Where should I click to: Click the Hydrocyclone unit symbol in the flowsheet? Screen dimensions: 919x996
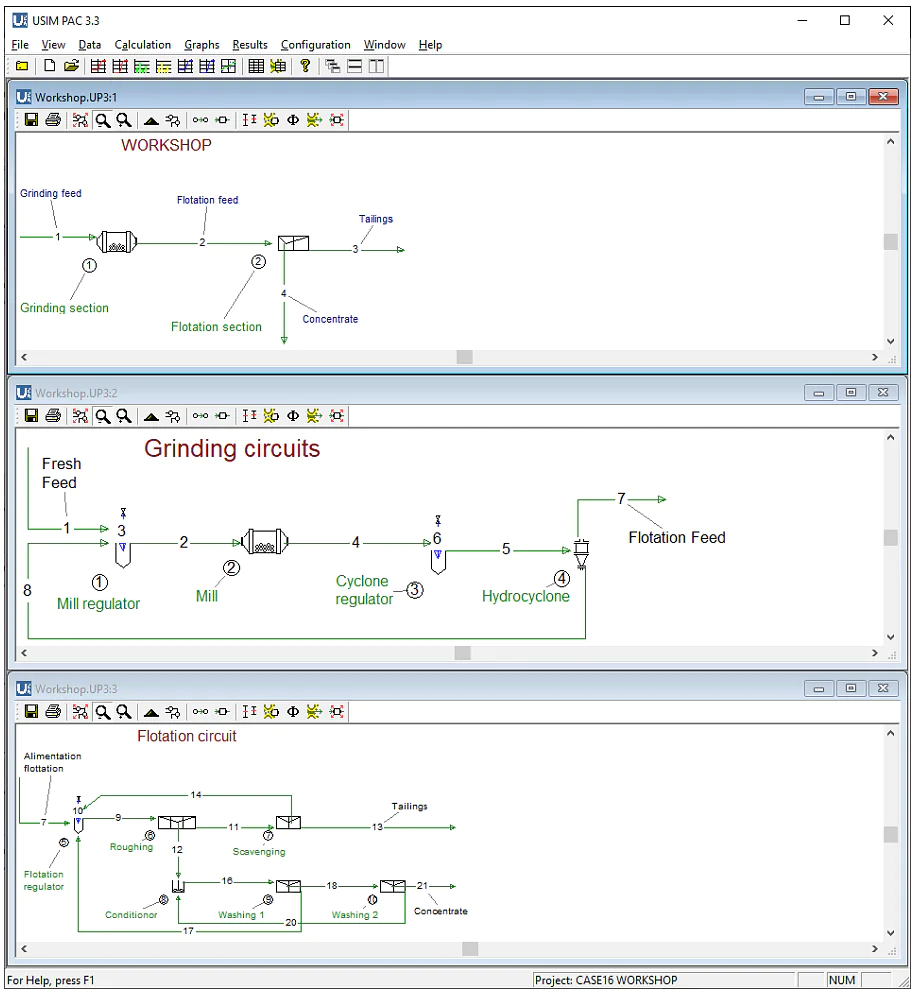pyautogui.click(x=581, y=554)
